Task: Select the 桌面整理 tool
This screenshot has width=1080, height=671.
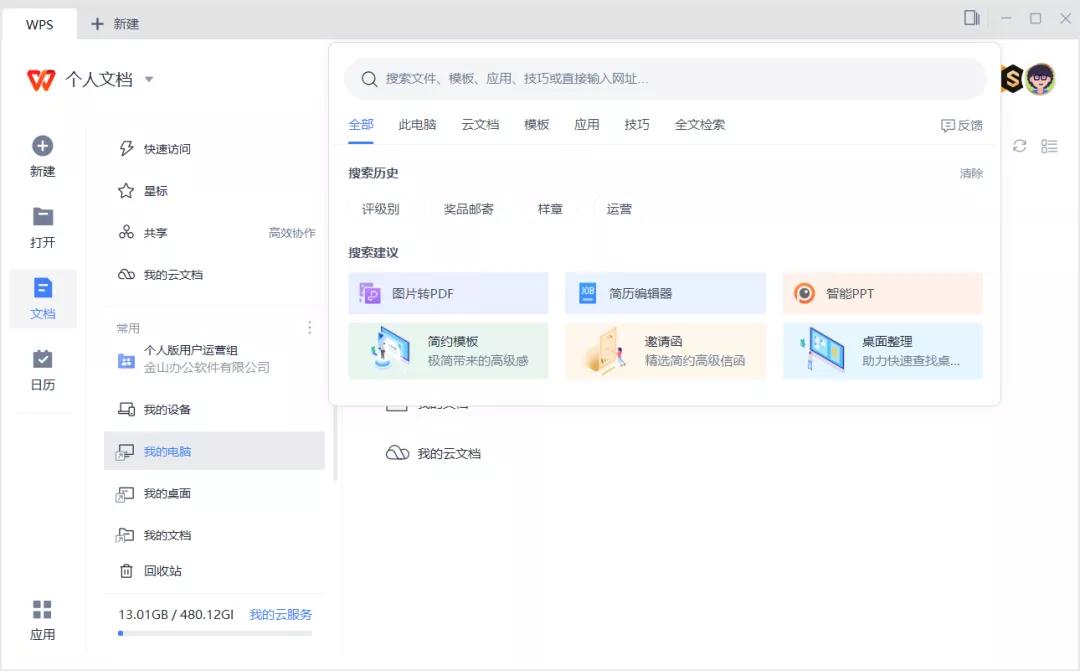Action: [x=880, y=351]
